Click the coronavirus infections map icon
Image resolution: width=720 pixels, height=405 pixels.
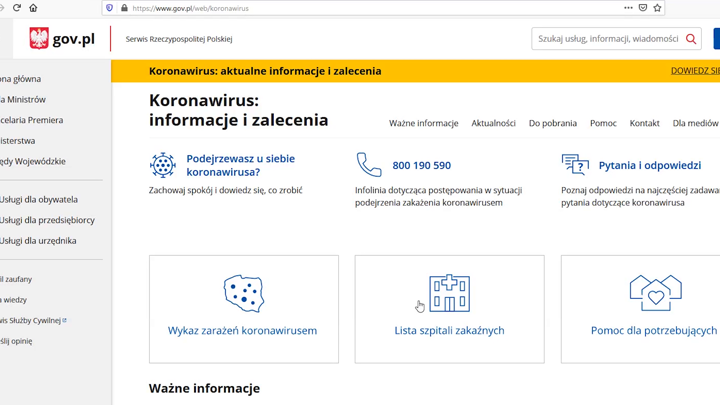243,293
